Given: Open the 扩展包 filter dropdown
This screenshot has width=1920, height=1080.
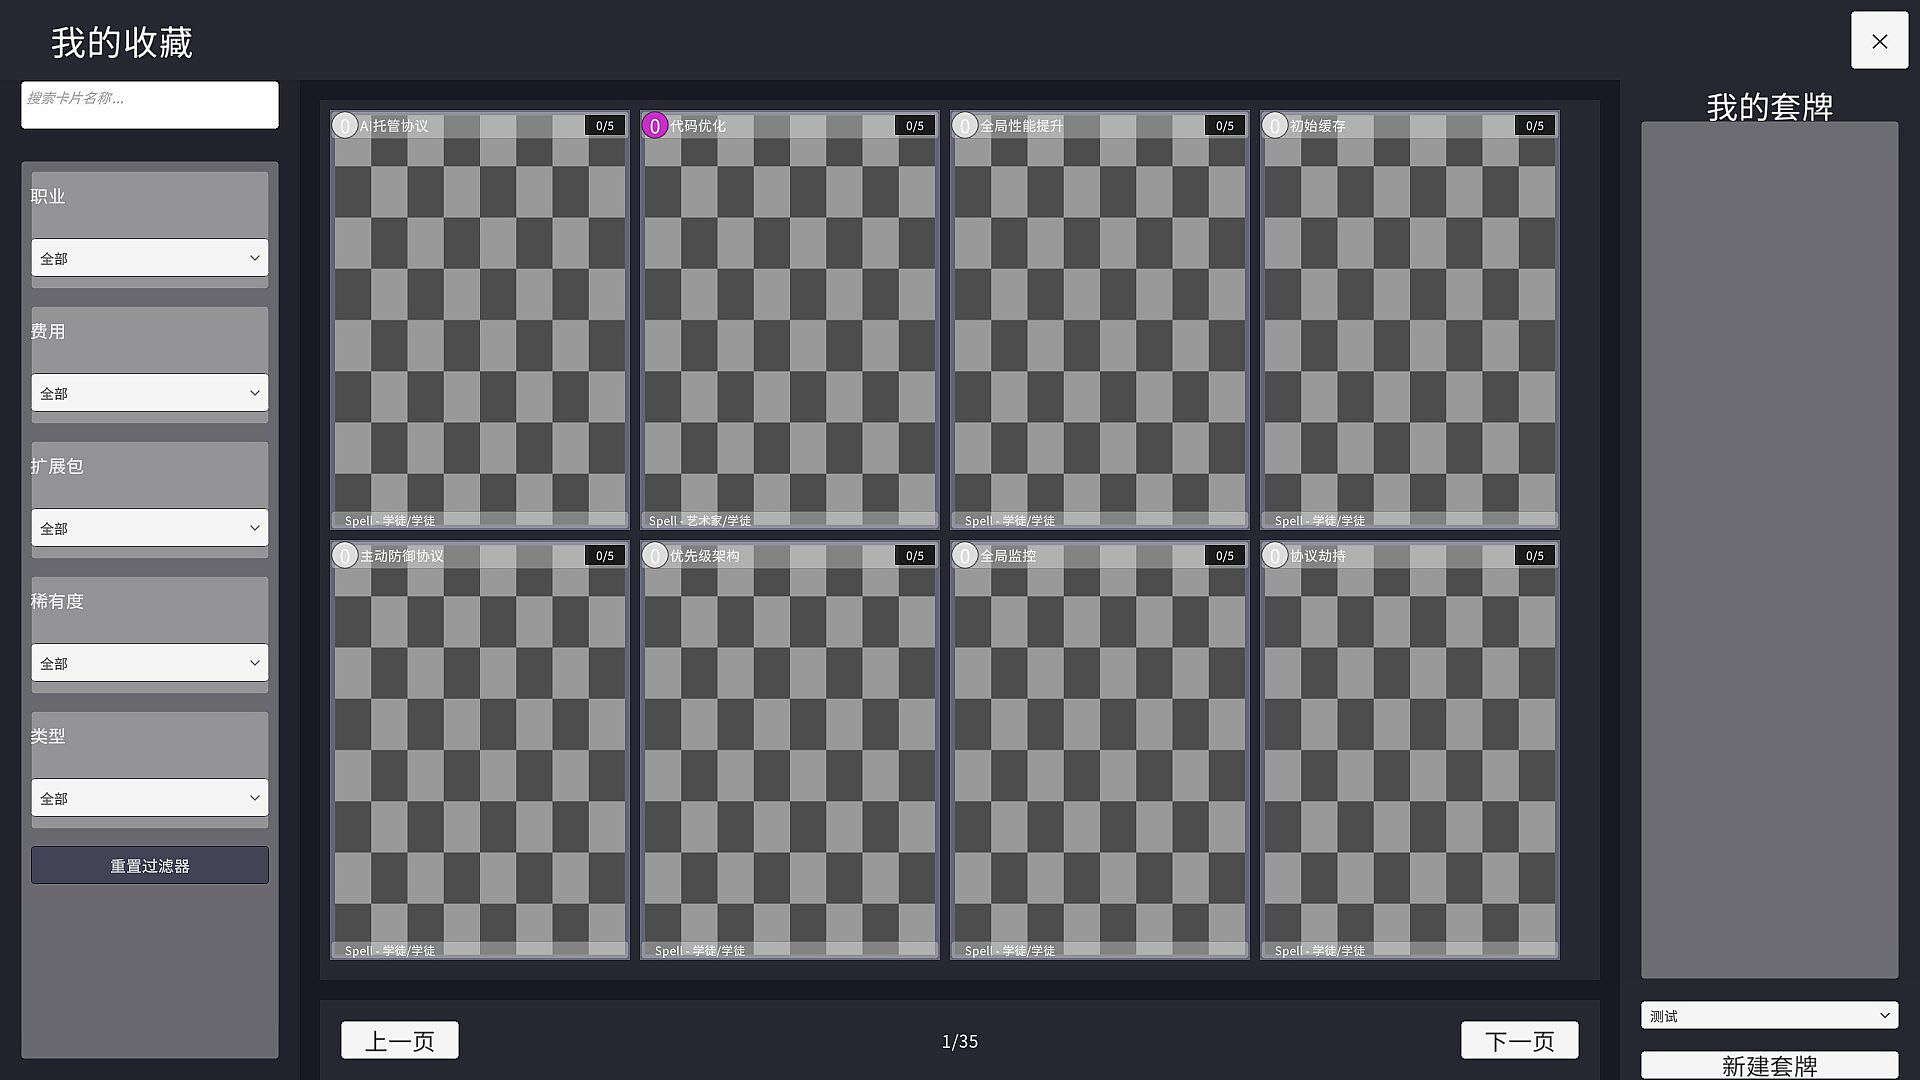Looking at the screenshot, I should coord(150,528).
